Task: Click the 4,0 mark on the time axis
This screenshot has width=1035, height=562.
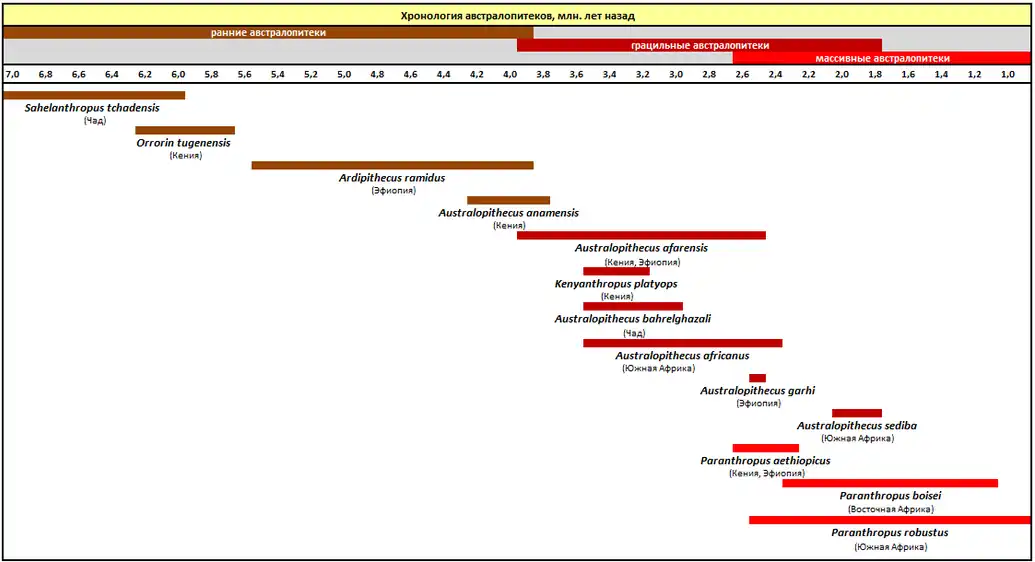Action: [510, 75]
